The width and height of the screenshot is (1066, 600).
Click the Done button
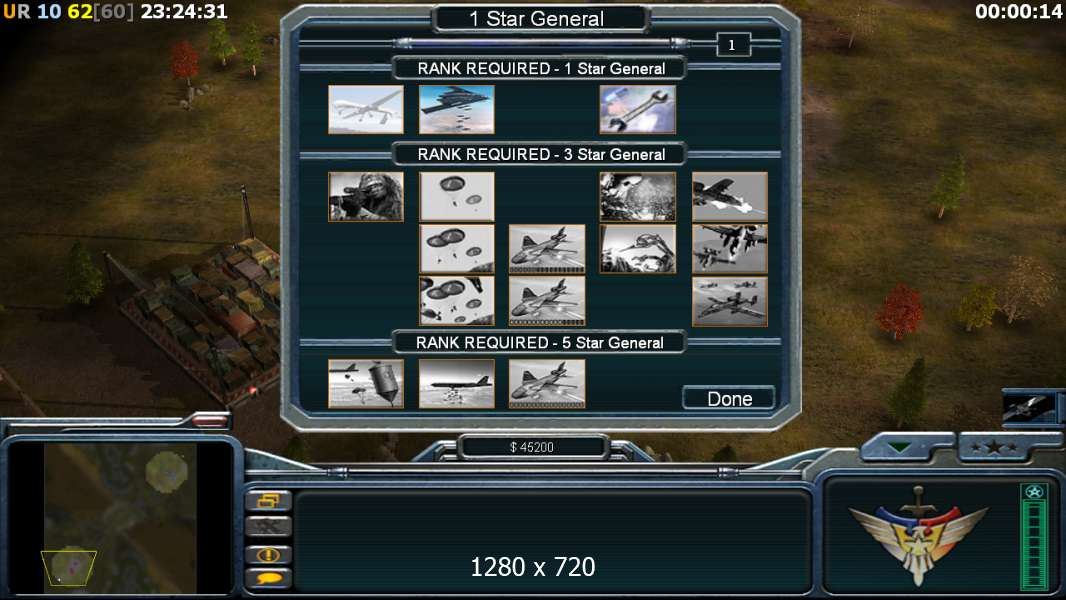pyautogui.click(x=729, y=398)
